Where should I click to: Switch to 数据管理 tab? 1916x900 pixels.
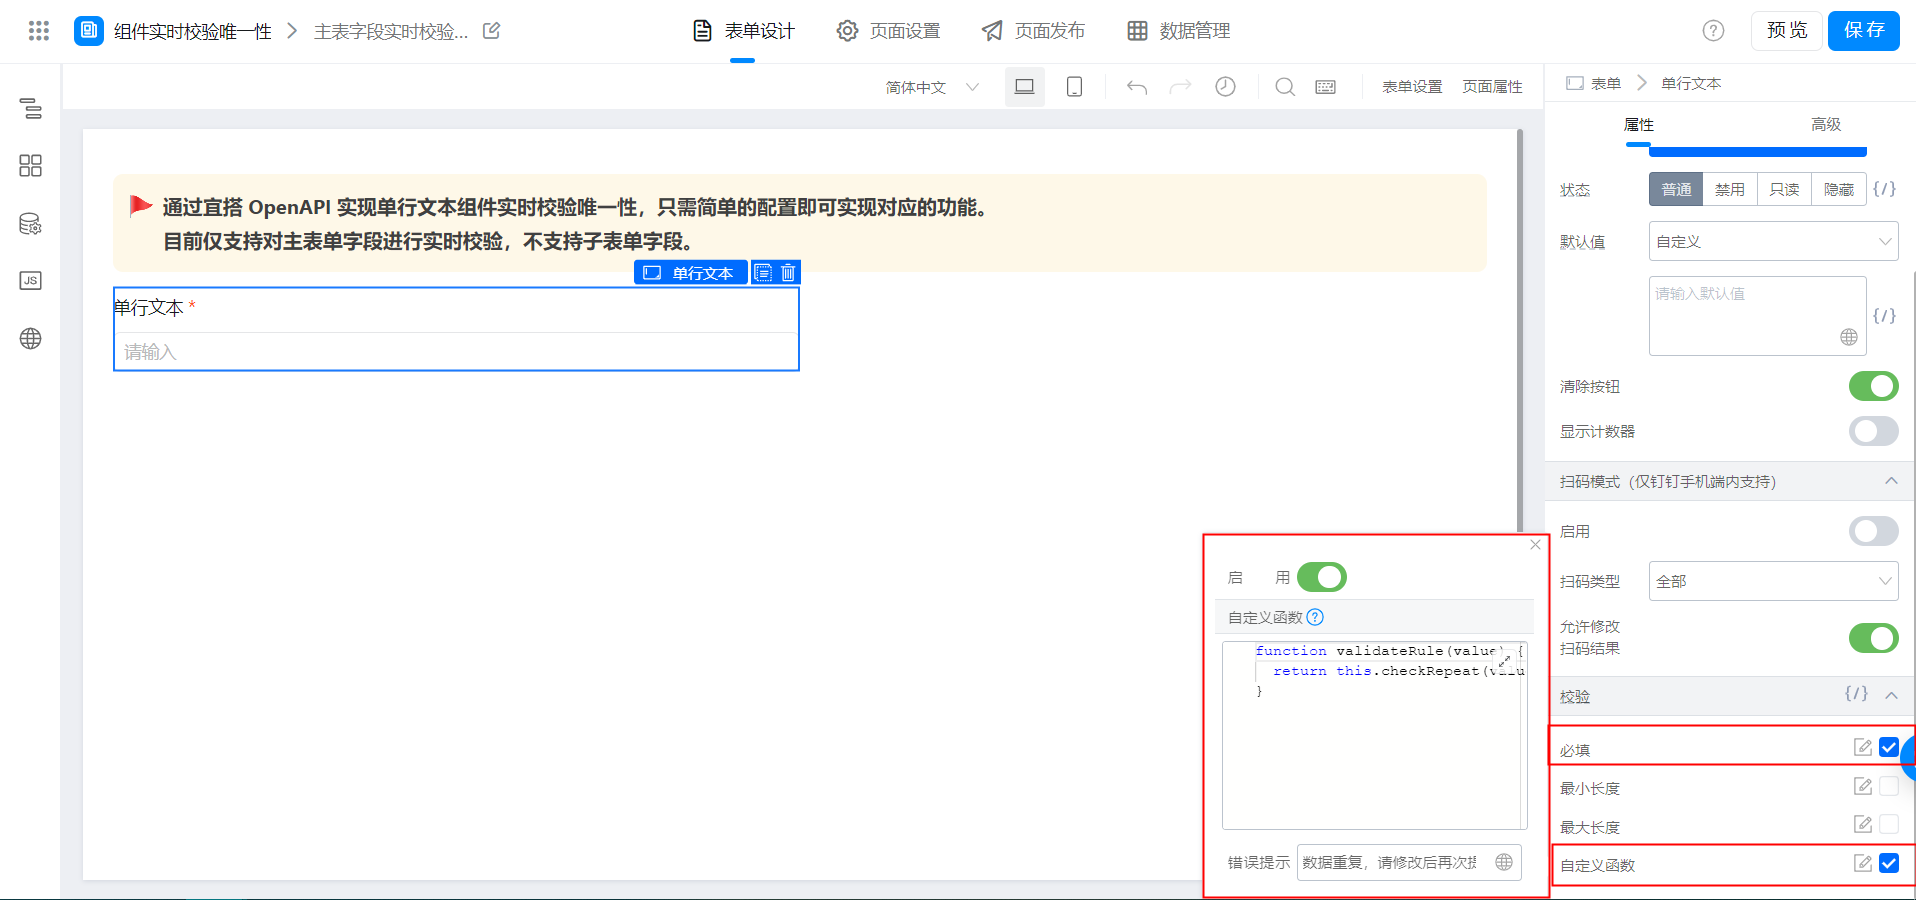(1179, 31)
